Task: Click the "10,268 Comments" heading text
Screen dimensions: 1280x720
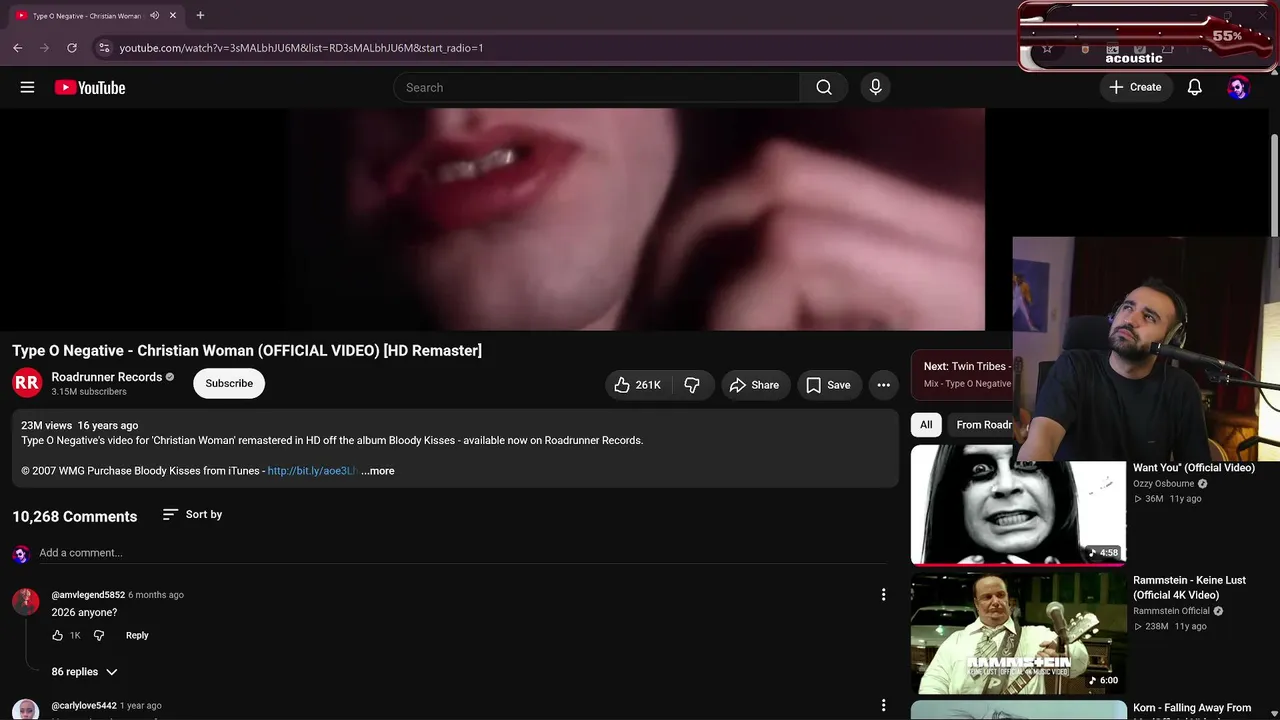Action: click(75, 517)
